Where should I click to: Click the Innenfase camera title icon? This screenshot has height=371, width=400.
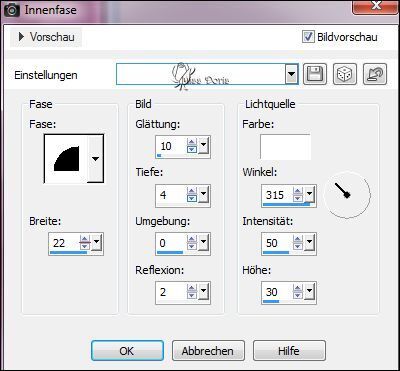(x=11, y=10)
